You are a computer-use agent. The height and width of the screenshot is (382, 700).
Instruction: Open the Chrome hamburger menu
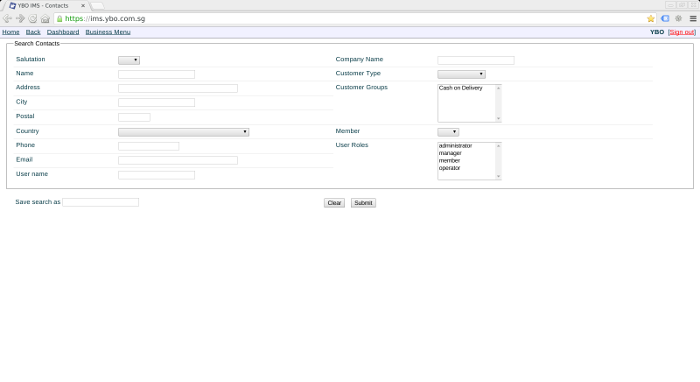693,19
